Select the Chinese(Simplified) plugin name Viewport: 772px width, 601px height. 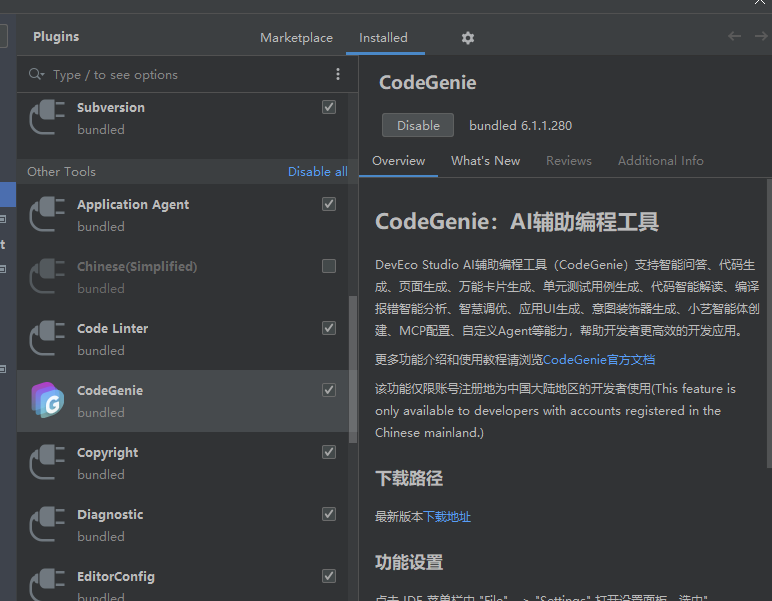coord(137,267)
